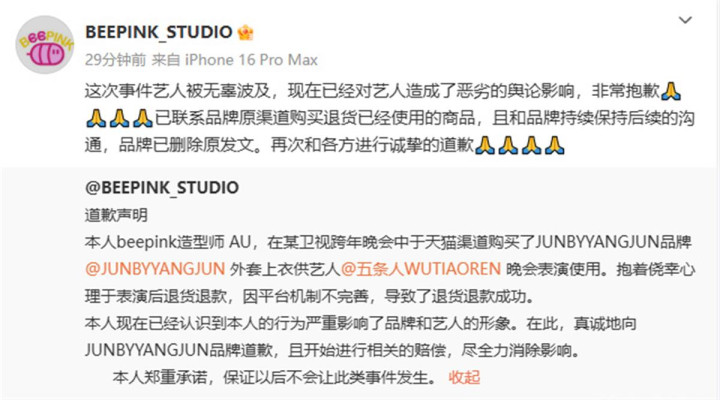
Task: Click the second emoji after 诚挚的道歉
Action: pyautogui.click(x=508, y=145)
